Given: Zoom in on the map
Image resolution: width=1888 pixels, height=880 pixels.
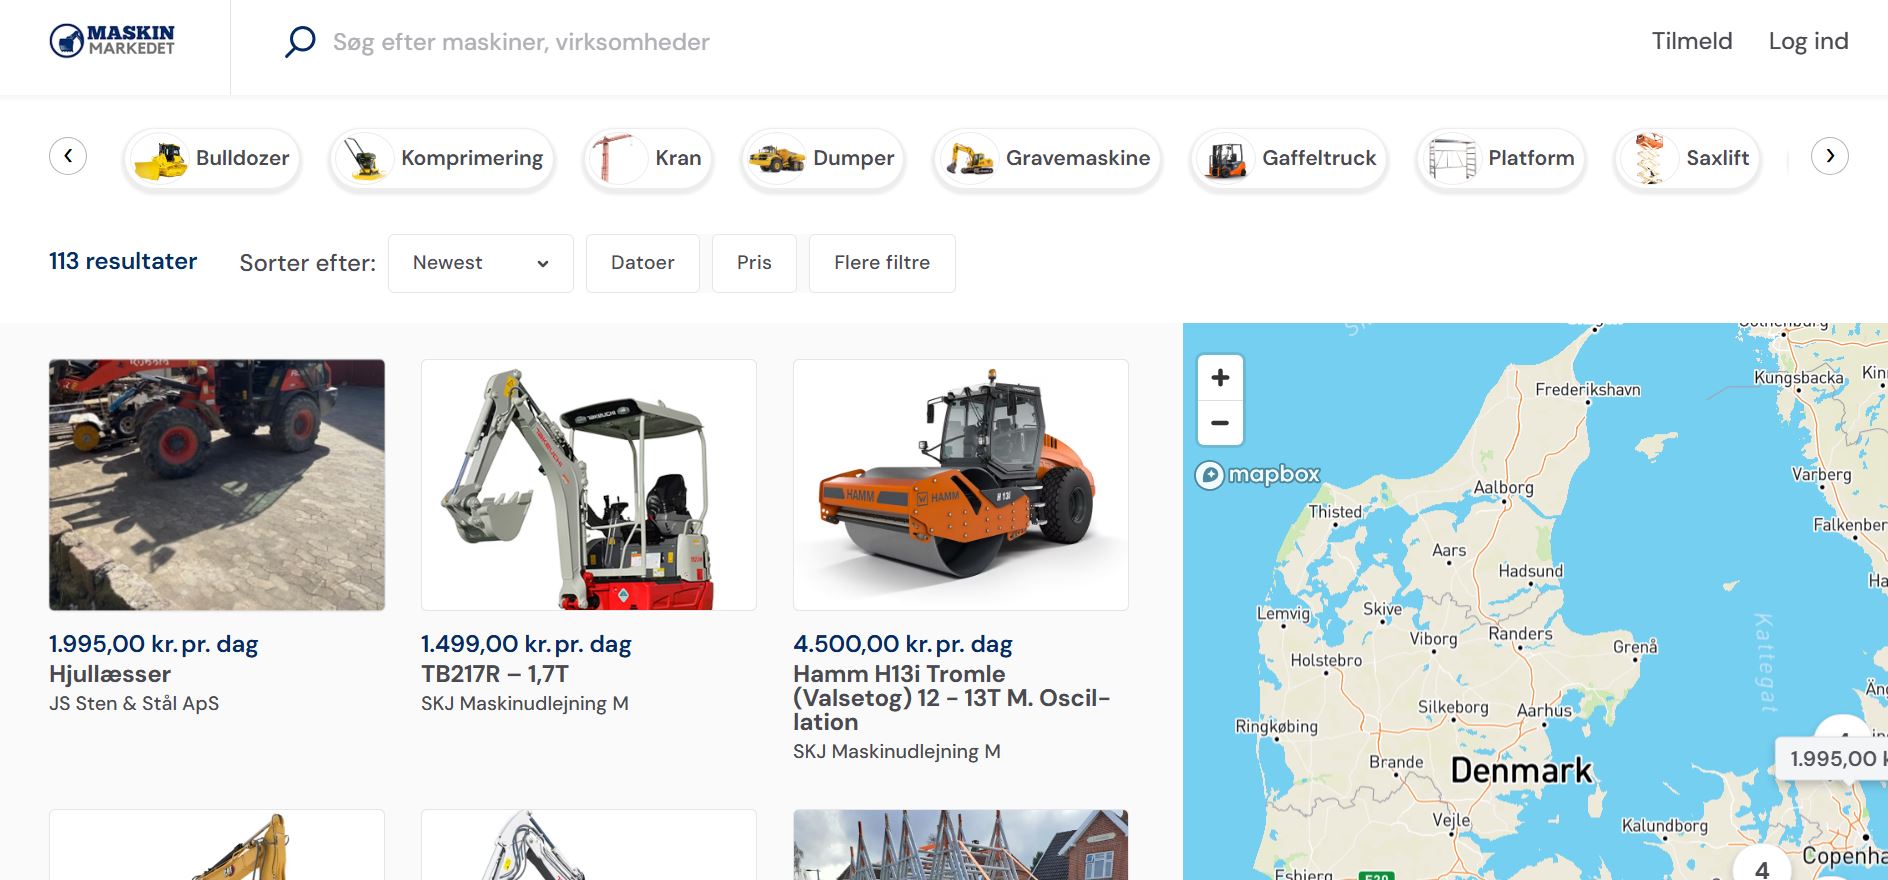Looking at the screenshot, I should [x=1220, y=378].
